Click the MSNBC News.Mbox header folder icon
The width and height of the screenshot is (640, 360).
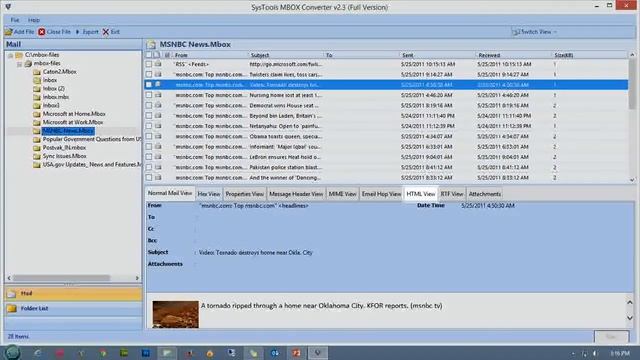click(151, 44)
